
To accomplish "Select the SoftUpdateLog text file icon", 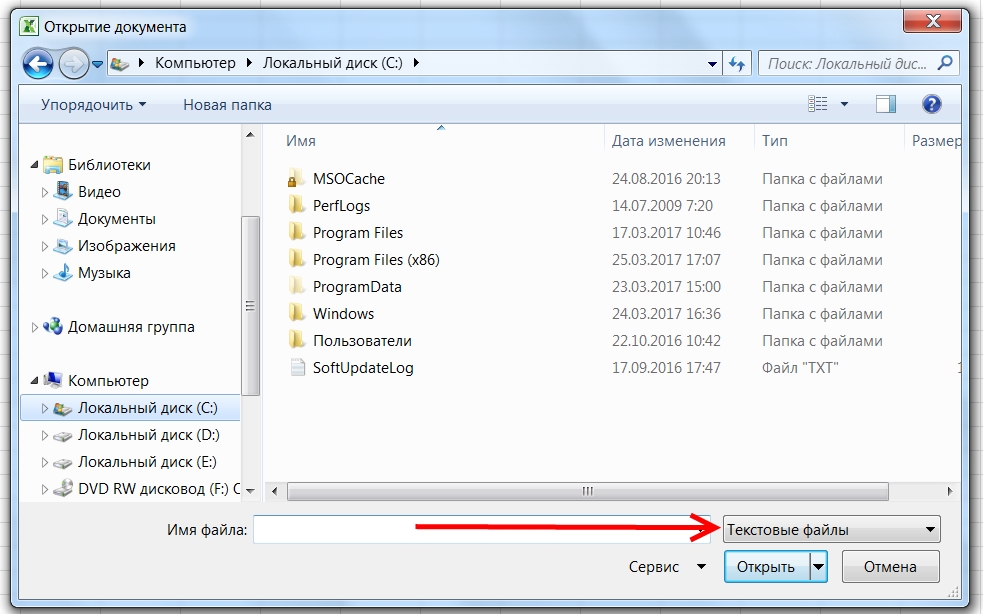I will [296, 367].
